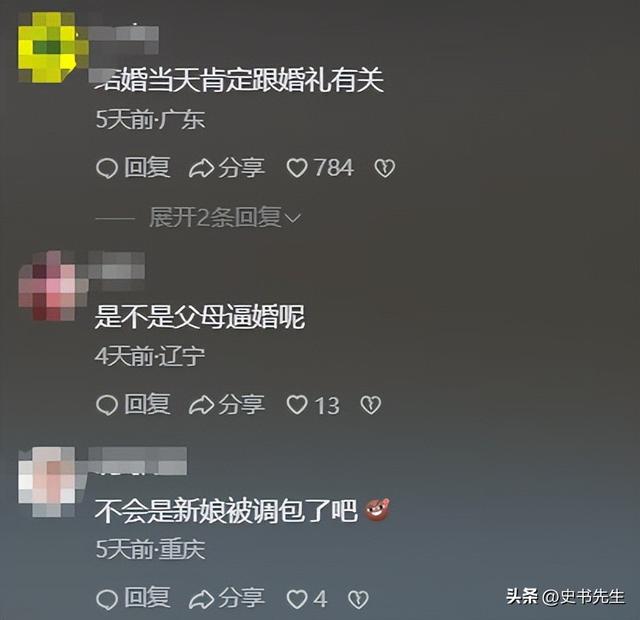Dislike the Chongqing comment with broken heart
This screenshot has height=620, width=640.
pos(358,600)
